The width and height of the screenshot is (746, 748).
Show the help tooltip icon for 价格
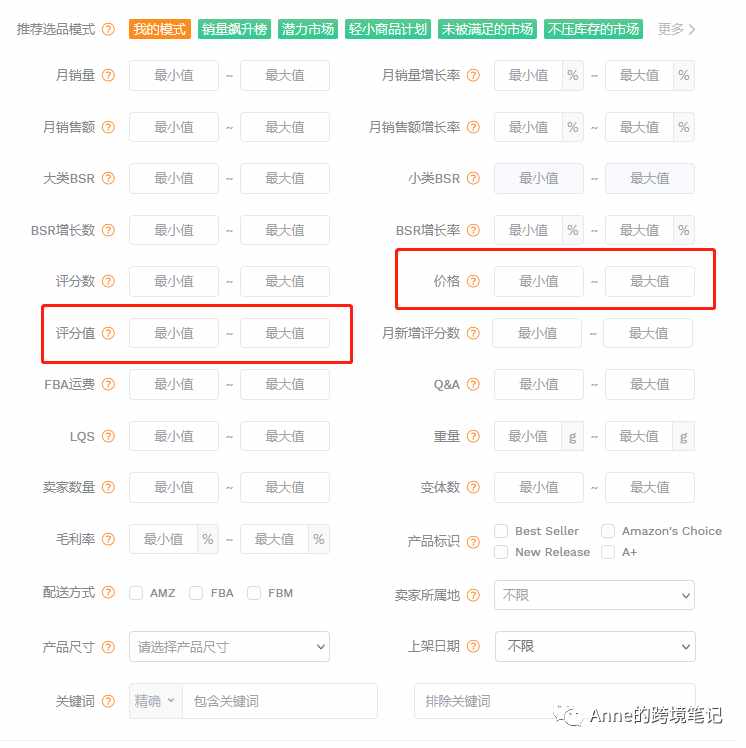tap(473, 281)
